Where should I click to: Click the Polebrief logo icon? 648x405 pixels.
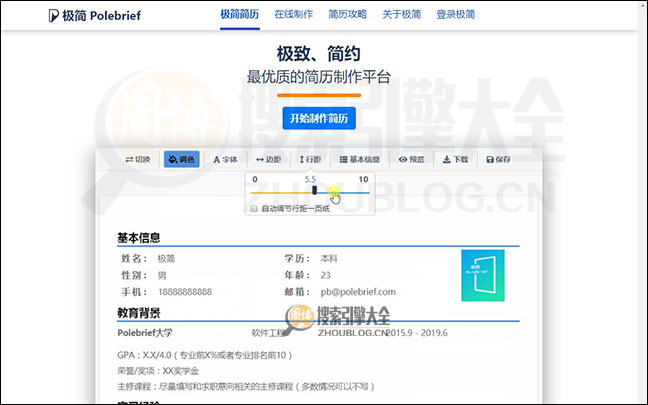tap(53, 16)
